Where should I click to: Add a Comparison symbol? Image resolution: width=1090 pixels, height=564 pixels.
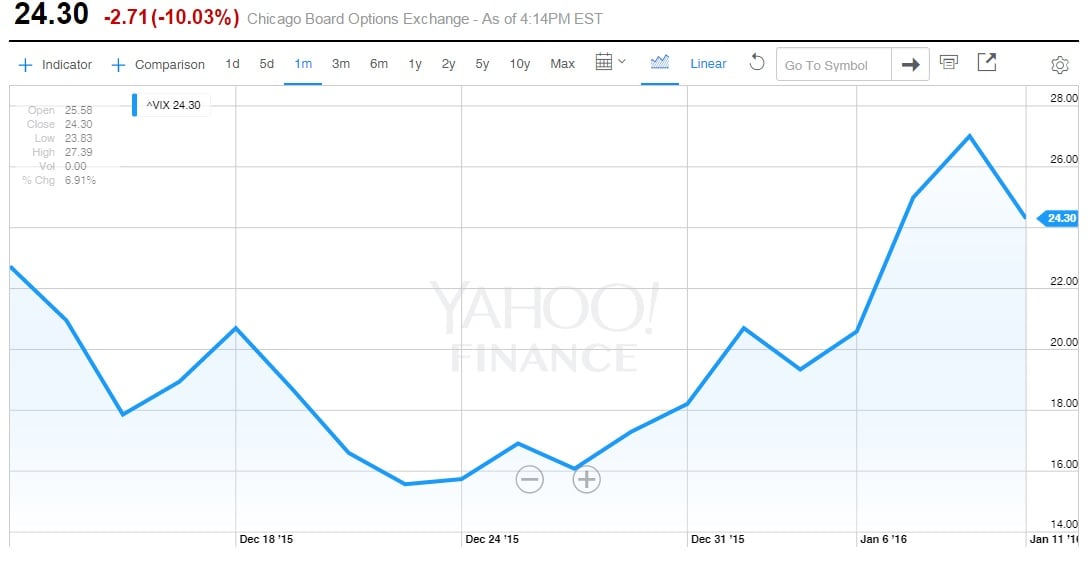[158, 65]
